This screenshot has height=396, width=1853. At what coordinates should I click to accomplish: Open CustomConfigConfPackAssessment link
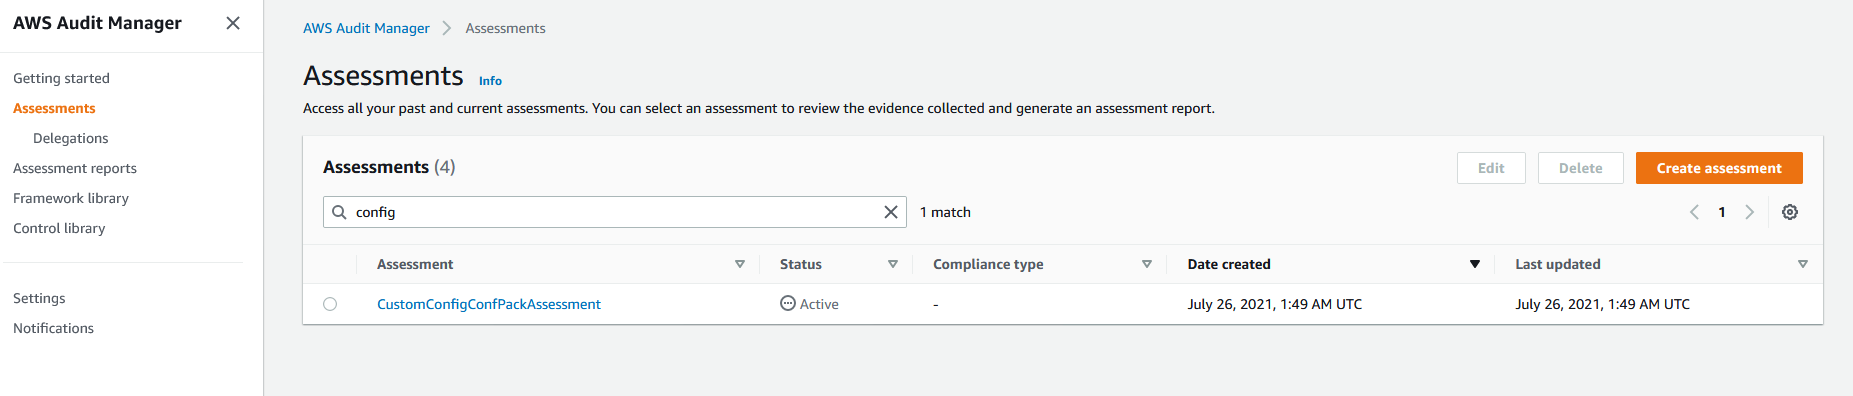[x=489, y=304]
